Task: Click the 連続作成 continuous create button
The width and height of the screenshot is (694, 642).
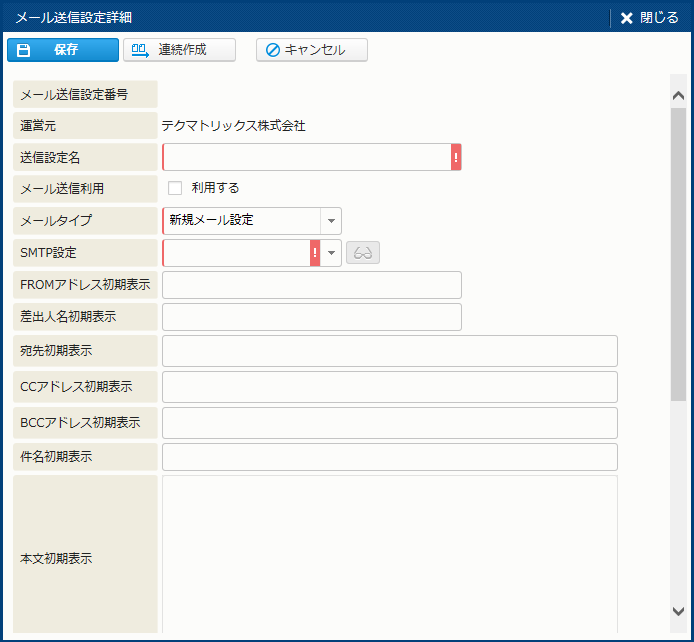Action: (179, 50)
